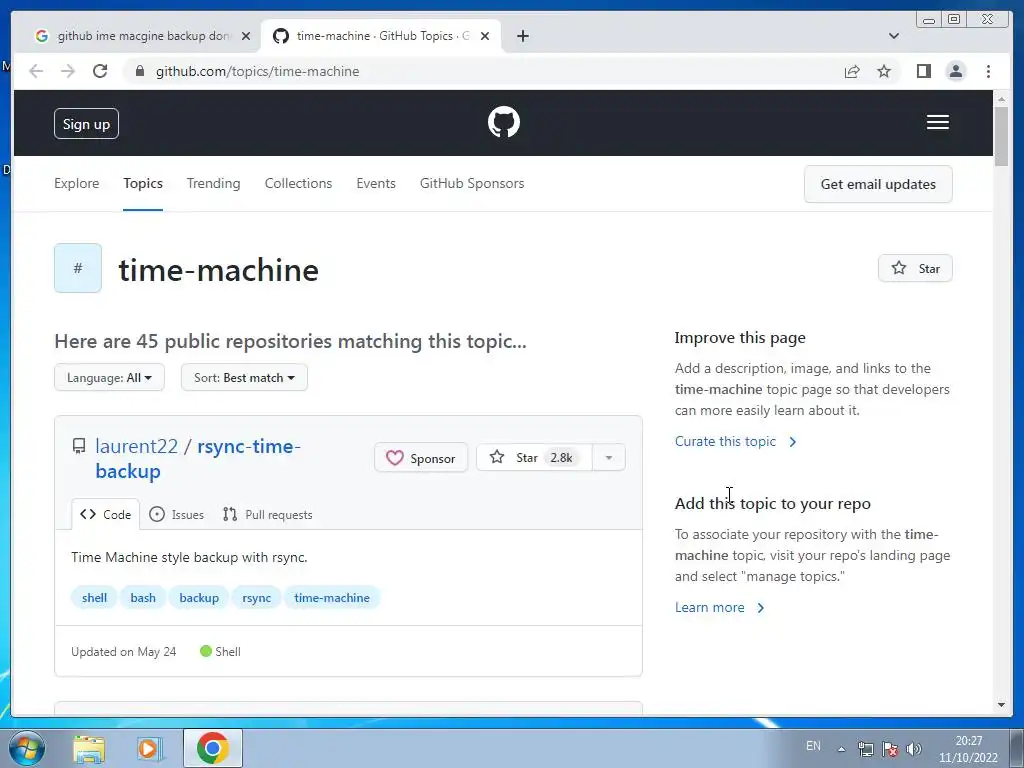Click the volume speaker tray icon
This screenshot has width=1024, height=768.
point(914,748)
